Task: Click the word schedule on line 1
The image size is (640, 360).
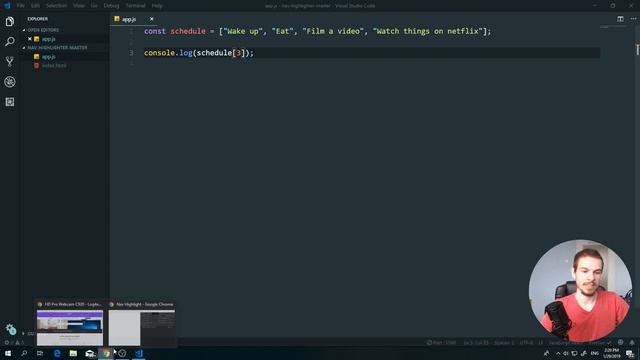Action: [x=188, y=31]
